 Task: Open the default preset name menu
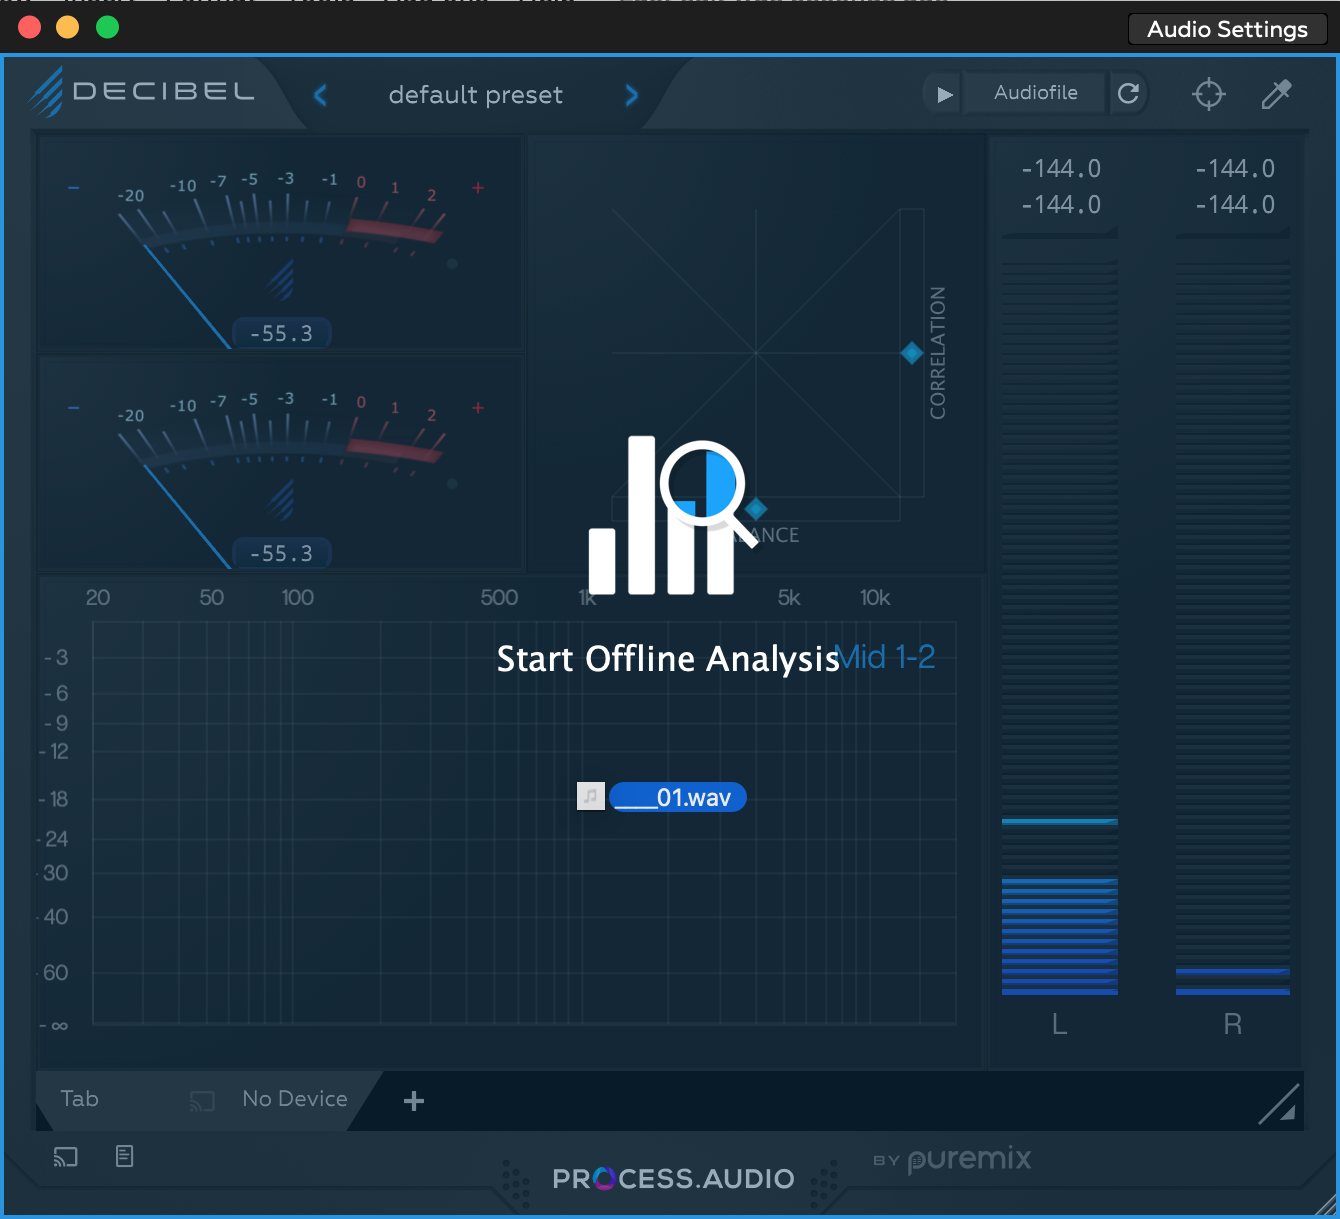tap(475, 95)
